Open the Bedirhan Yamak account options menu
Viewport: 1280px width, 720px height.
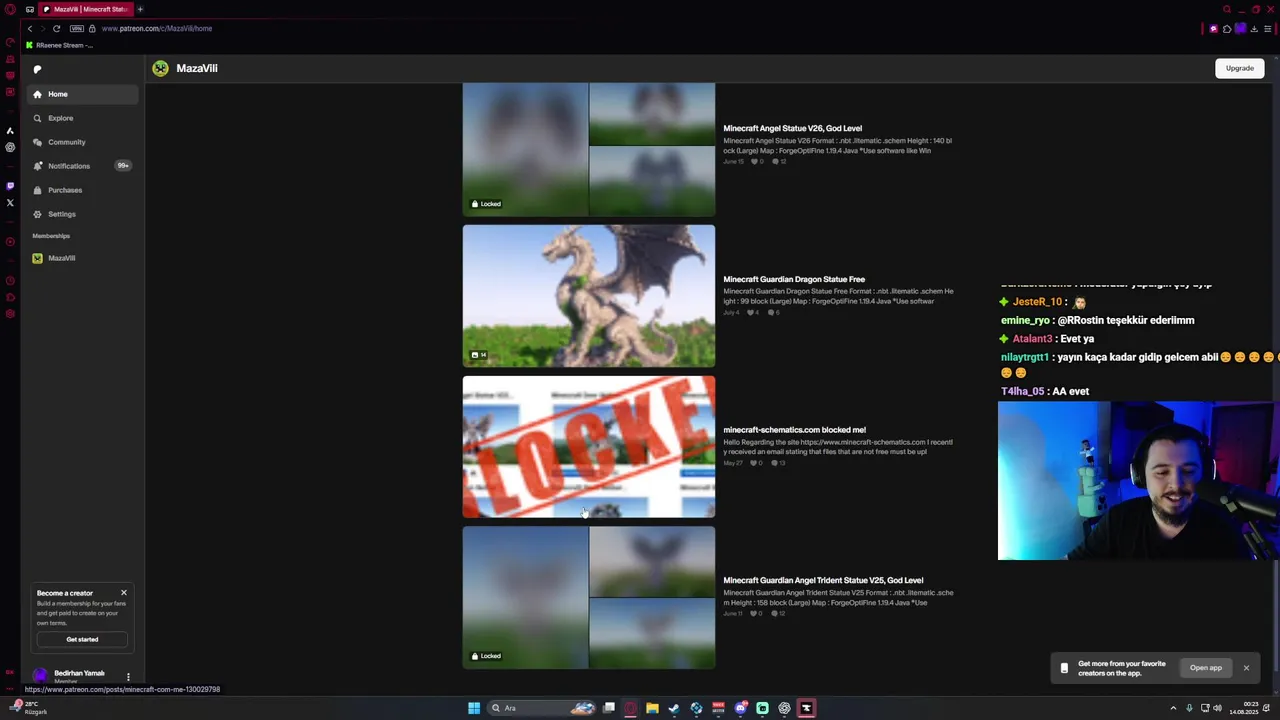128,677
